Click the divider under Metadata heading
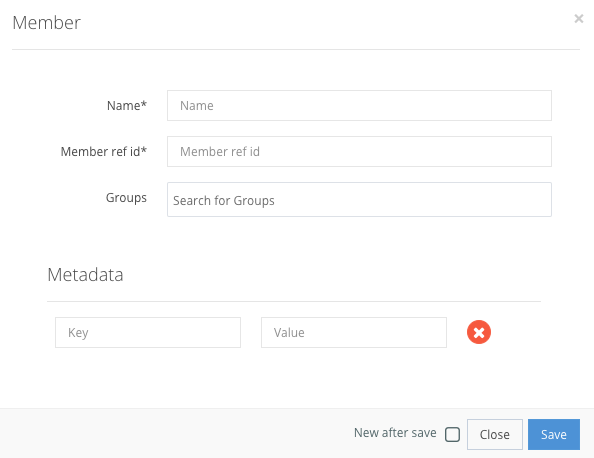This screenshot has width=594, height=458. [x=294, y=302]
